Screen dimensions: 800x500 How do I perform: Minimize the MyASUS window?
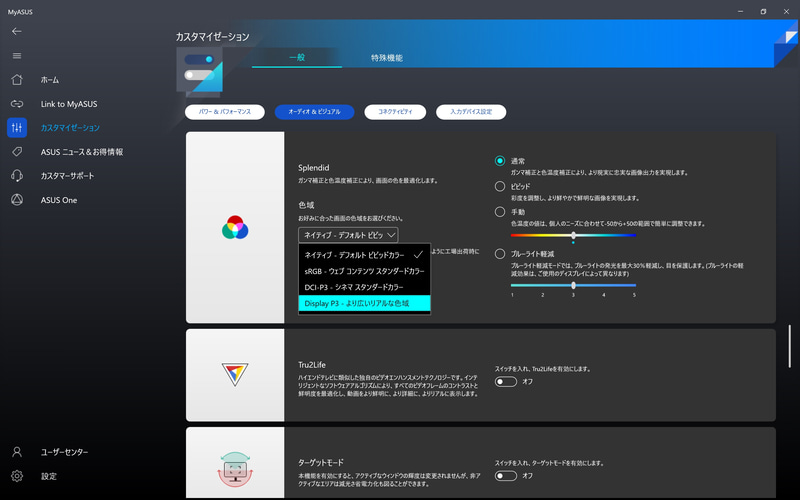[740, 11]
